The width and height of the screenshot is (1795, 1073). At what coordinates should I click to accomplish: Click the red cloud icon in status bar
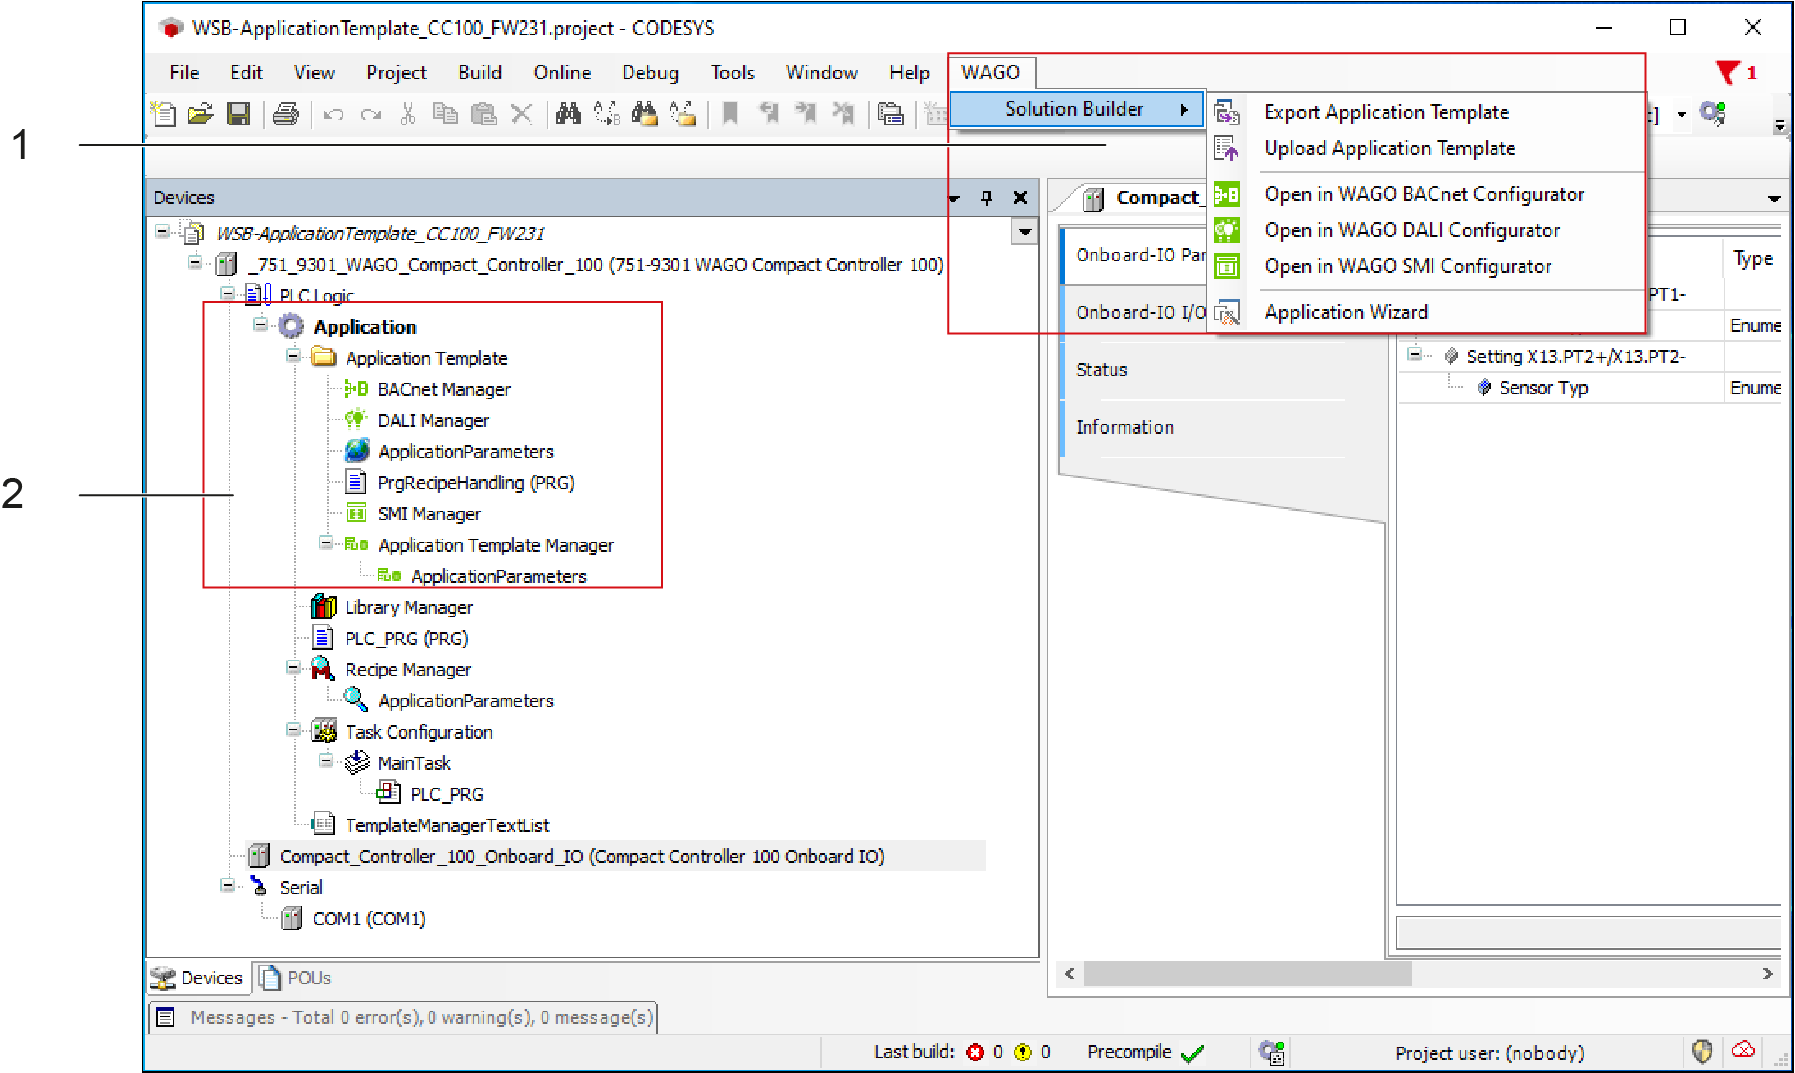(1744, 1050)
